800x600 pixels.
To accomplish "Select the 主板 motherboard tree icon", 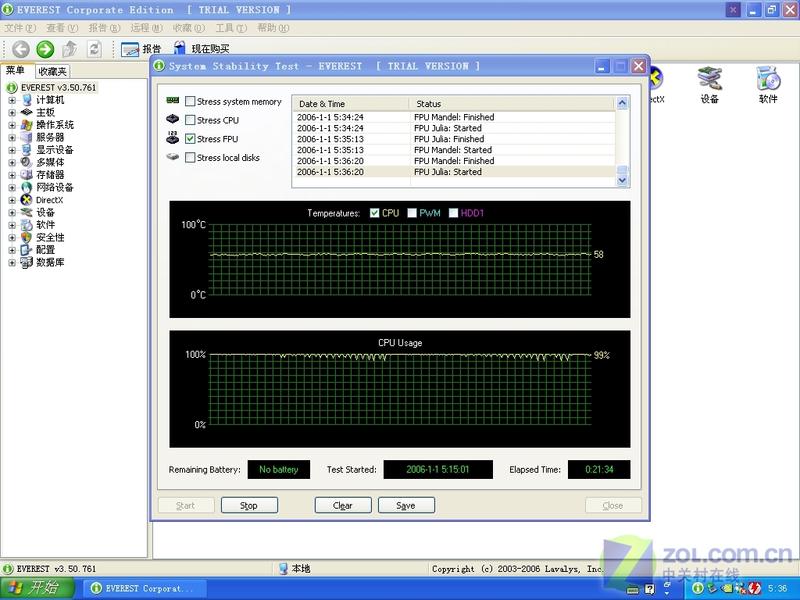I will 27,112.
